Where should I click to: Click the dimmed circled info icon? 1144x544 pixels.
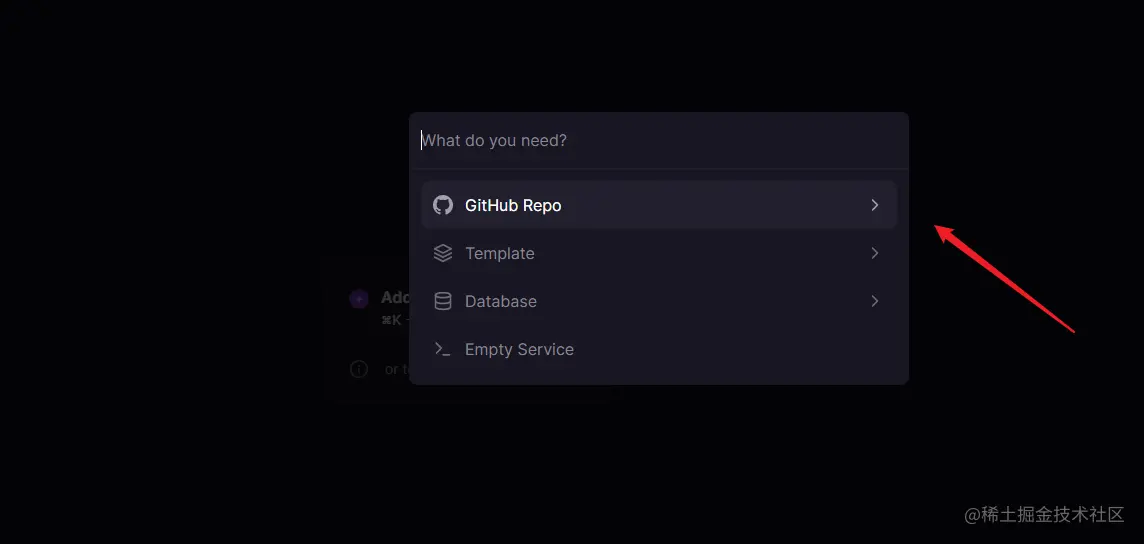(359, 369)
